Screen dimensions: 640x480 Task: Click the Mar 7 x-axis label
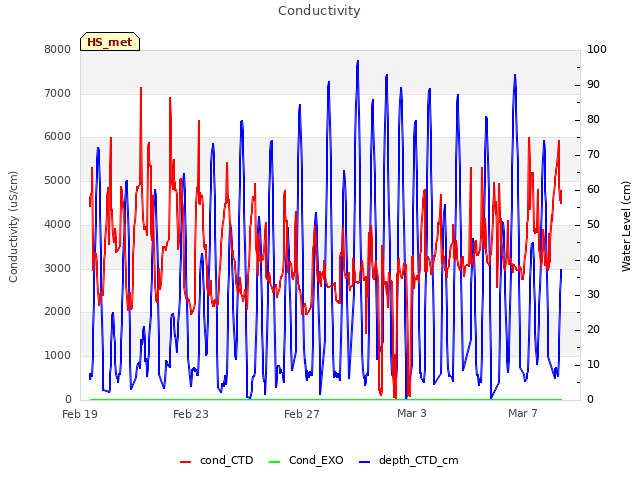click(523, 413)
